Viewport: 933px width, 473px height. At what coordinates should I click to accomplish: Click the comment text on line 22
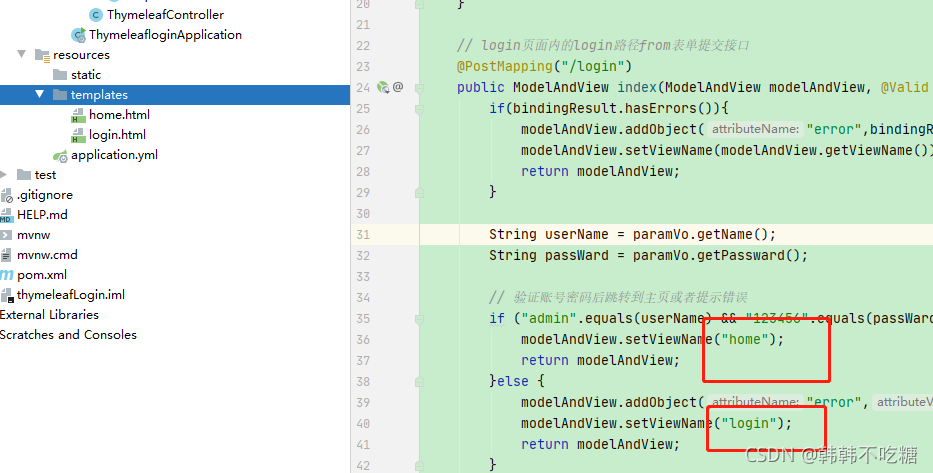click(603, 45)
